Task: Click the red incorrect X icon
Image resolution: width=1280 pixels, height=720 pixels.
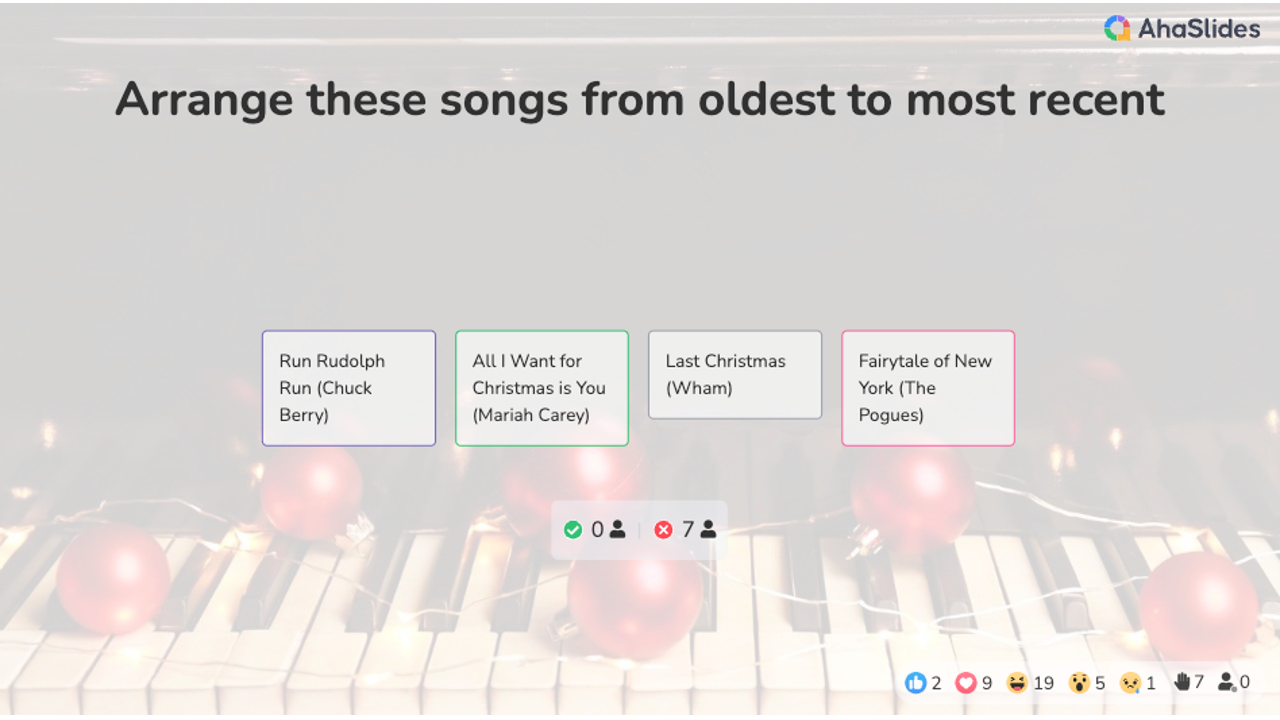Action: 663,530
